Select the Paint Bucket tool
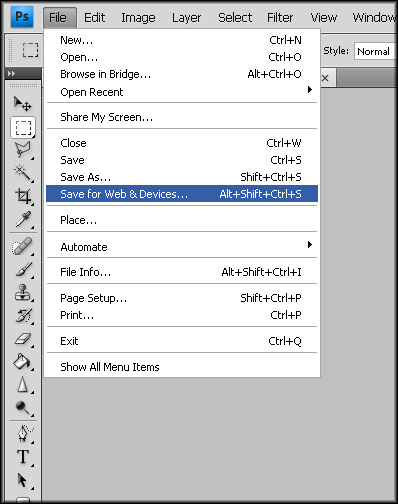This screenshot has height=504, width=398. [x=23, y=362]
